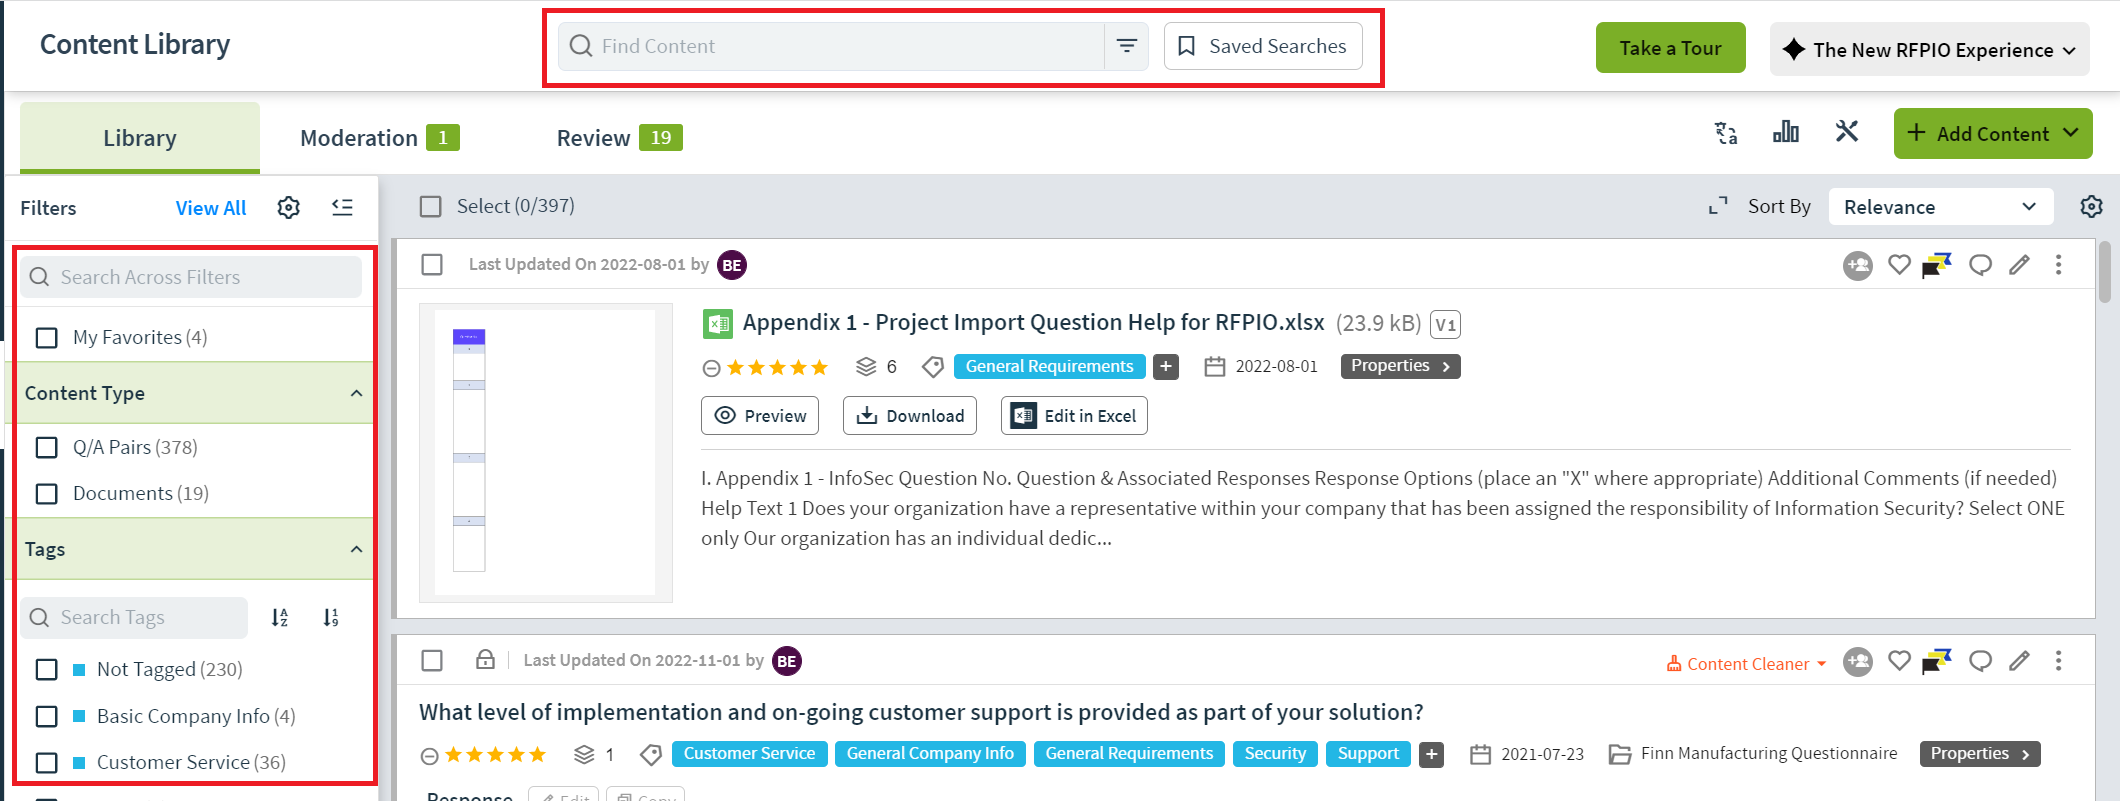This screenshot has width=2120, height=801.
Task: Click Edit in Excel button
Action: point(1074,416)
